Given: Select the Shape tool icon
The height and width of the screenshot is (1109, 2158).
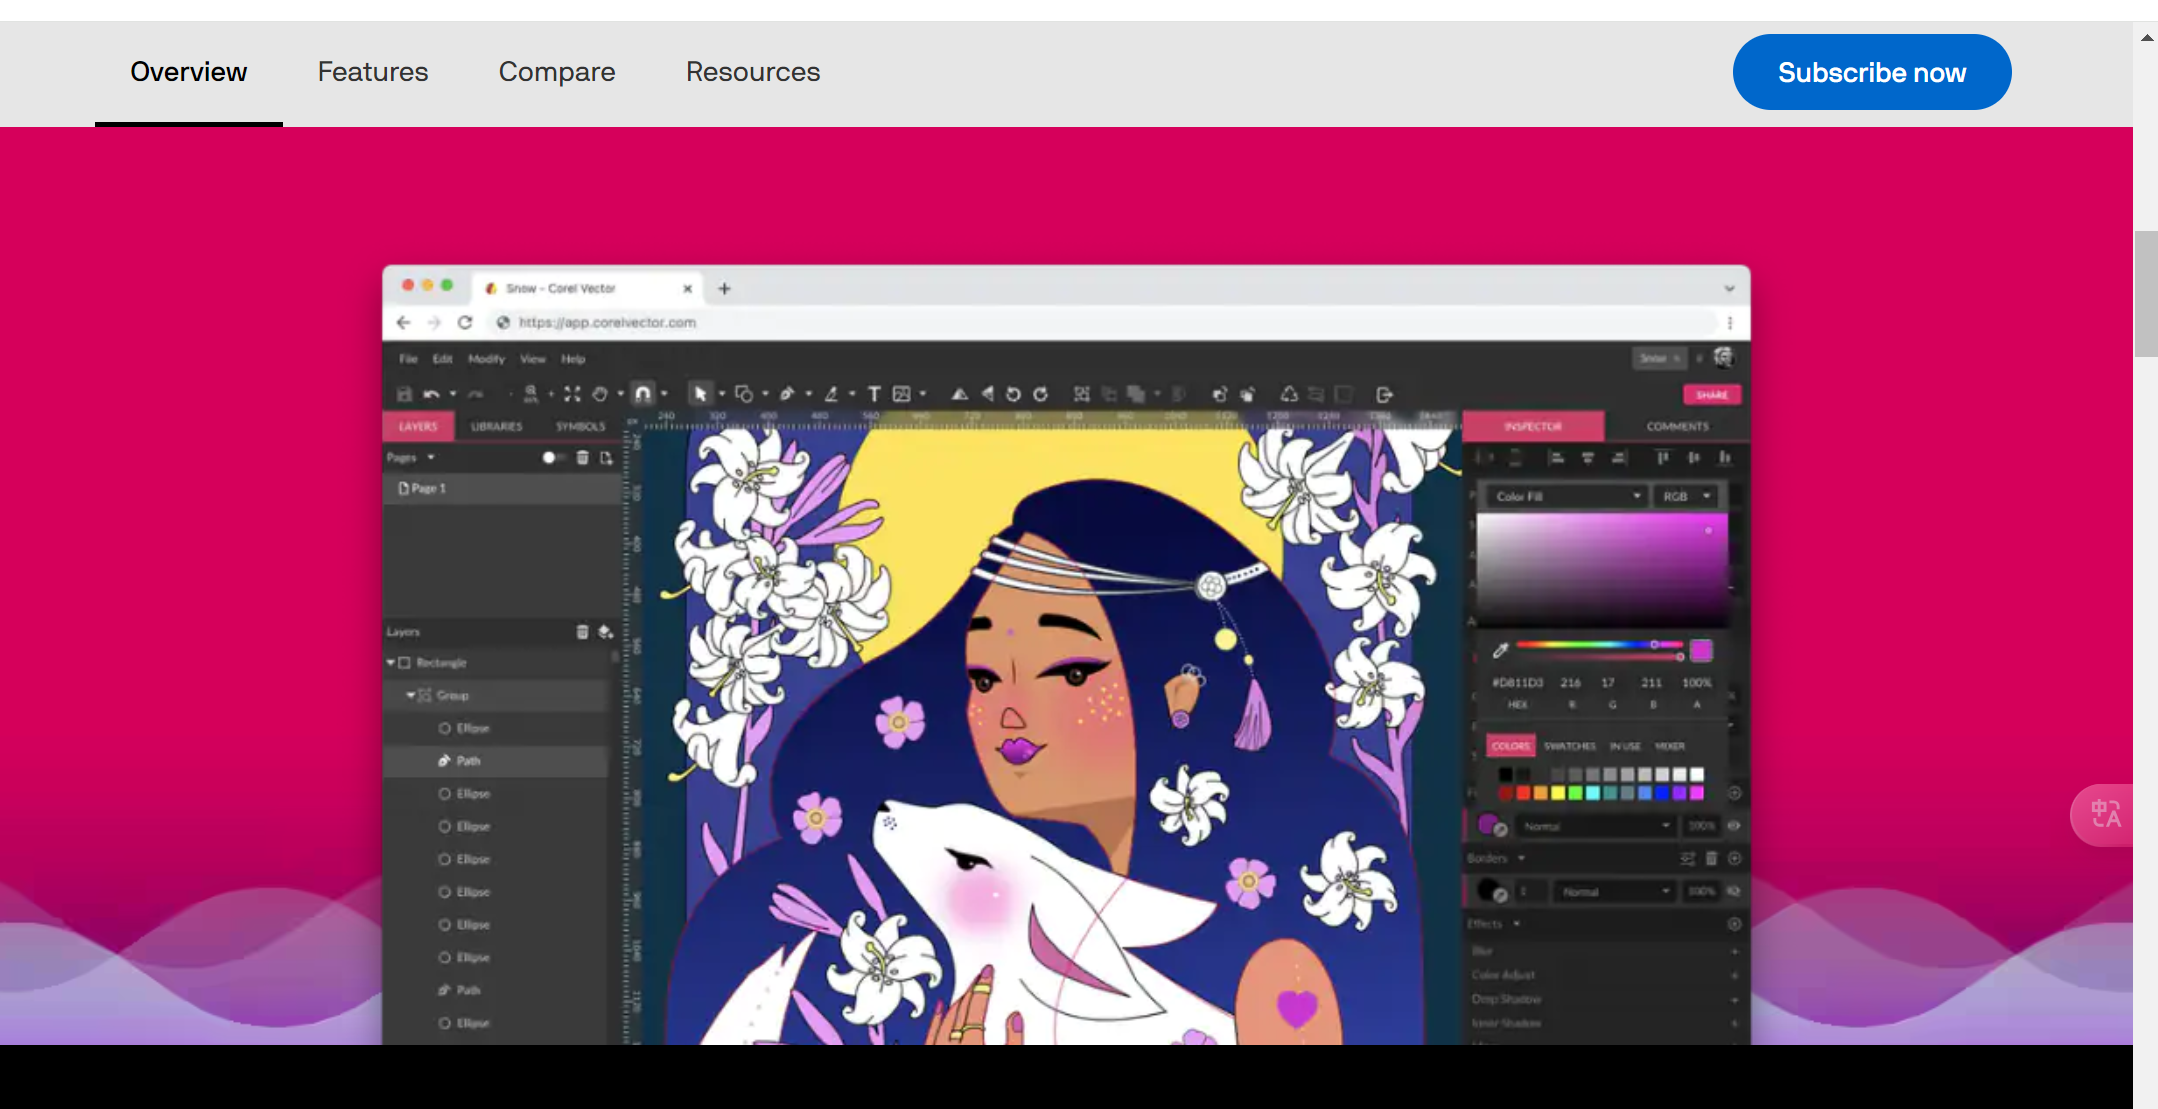Looking at the screenshot, I should pos(744,394).
